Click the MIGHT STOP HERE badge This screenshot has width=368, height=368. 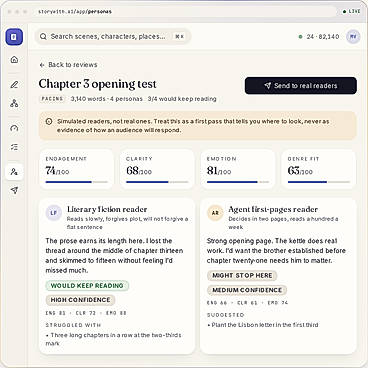(242, 276)
